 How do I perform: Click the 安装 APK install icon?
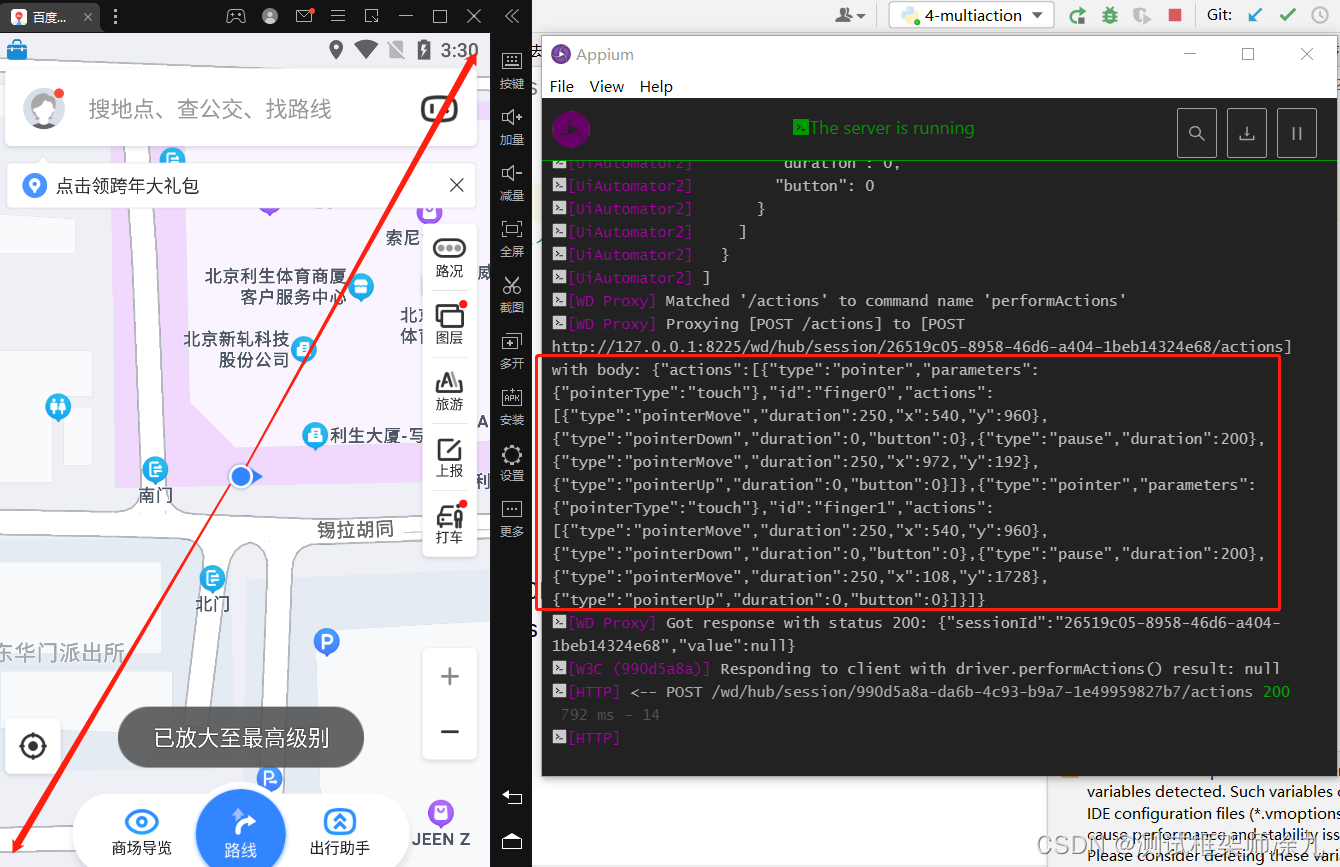click(x=512, y=406)
